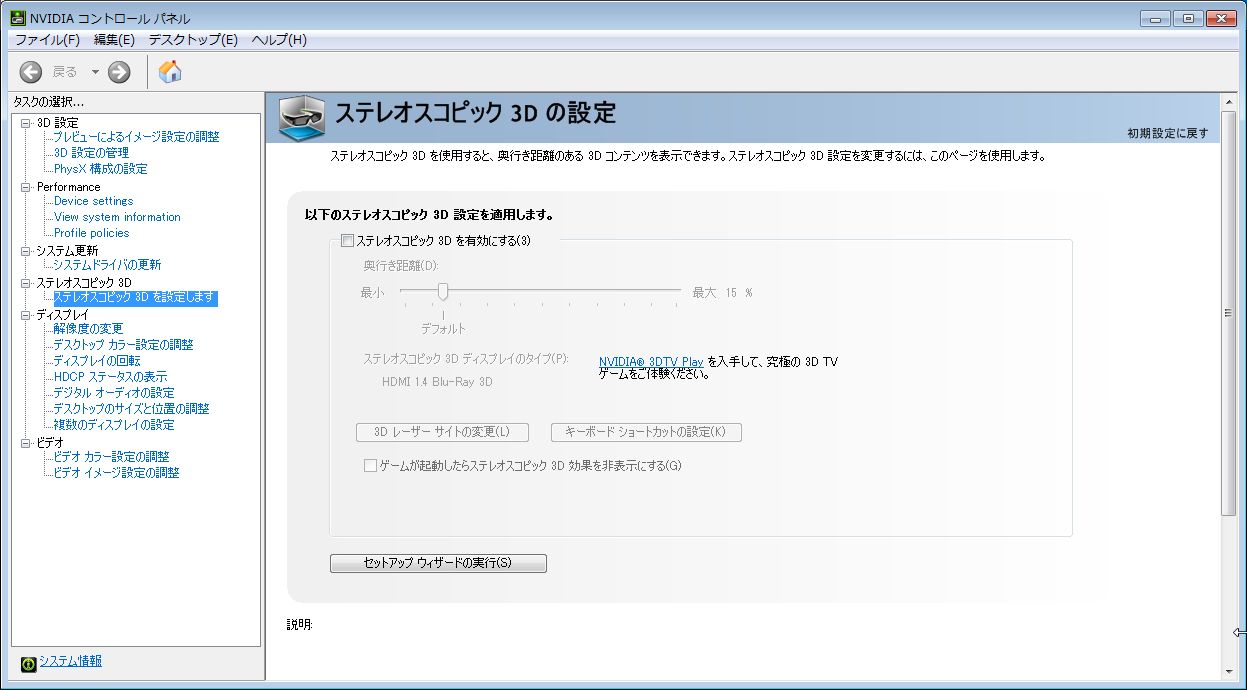The width and height of the screenshot is (1247, 690).
Task: Open the Home icon in toolbar
Action: click(x=170, y=71)
